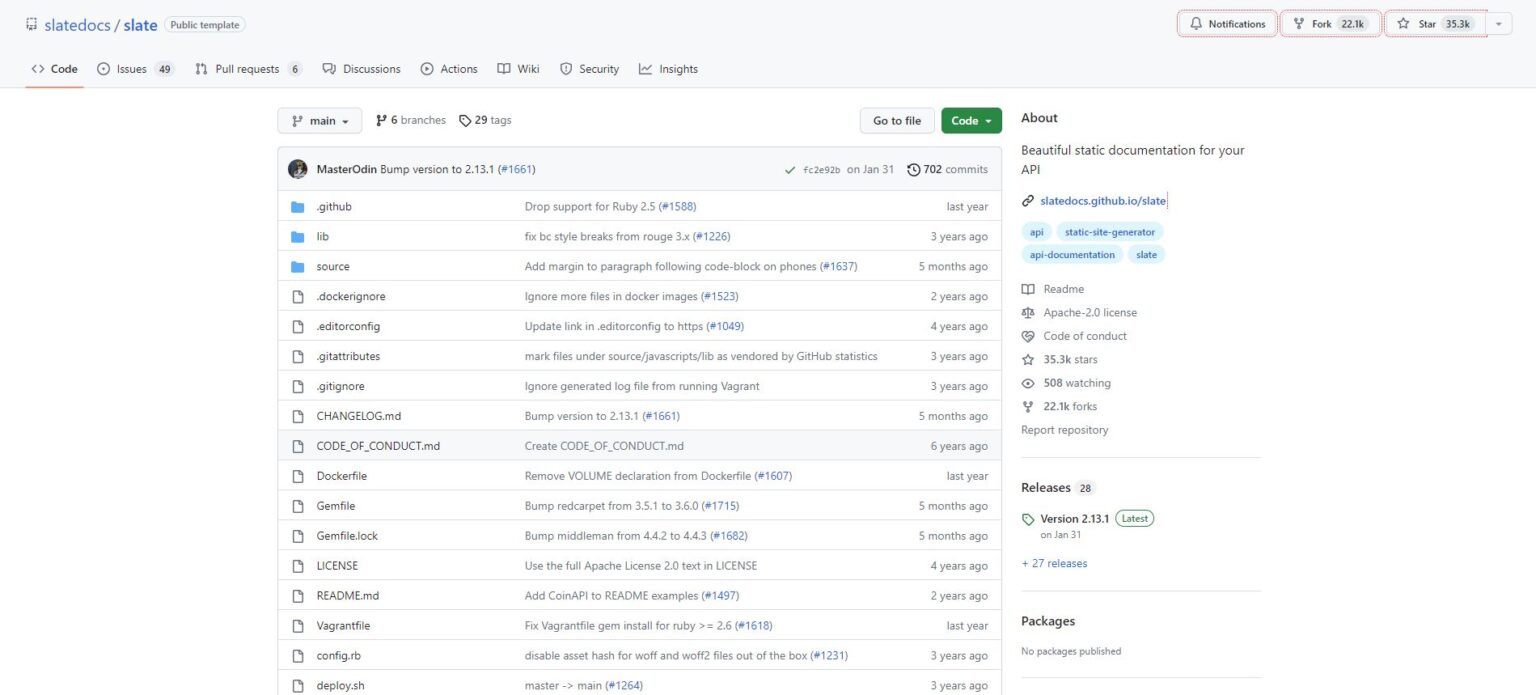Click the Discussions speech bubble icon
The width and height of the screenshot is (1536, 695).
click(x=330, y=68)
